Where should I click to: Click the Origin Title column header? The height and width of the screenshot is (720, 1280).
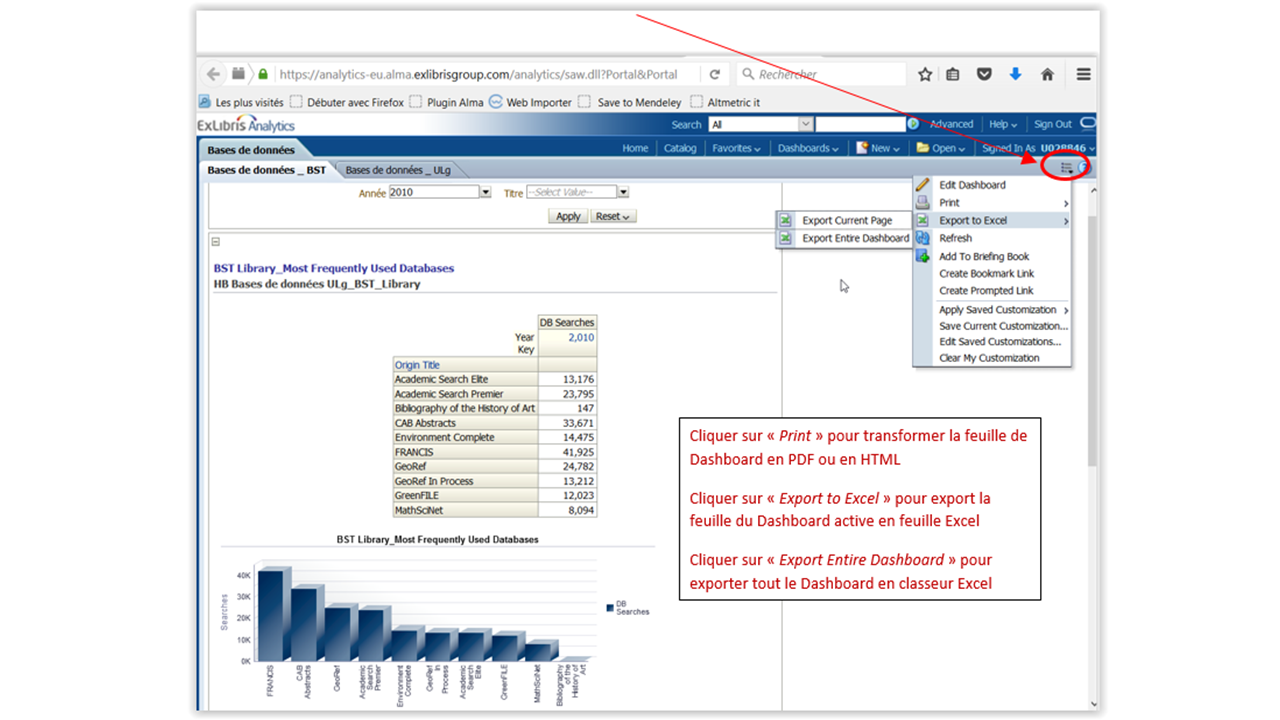[417, 365]
